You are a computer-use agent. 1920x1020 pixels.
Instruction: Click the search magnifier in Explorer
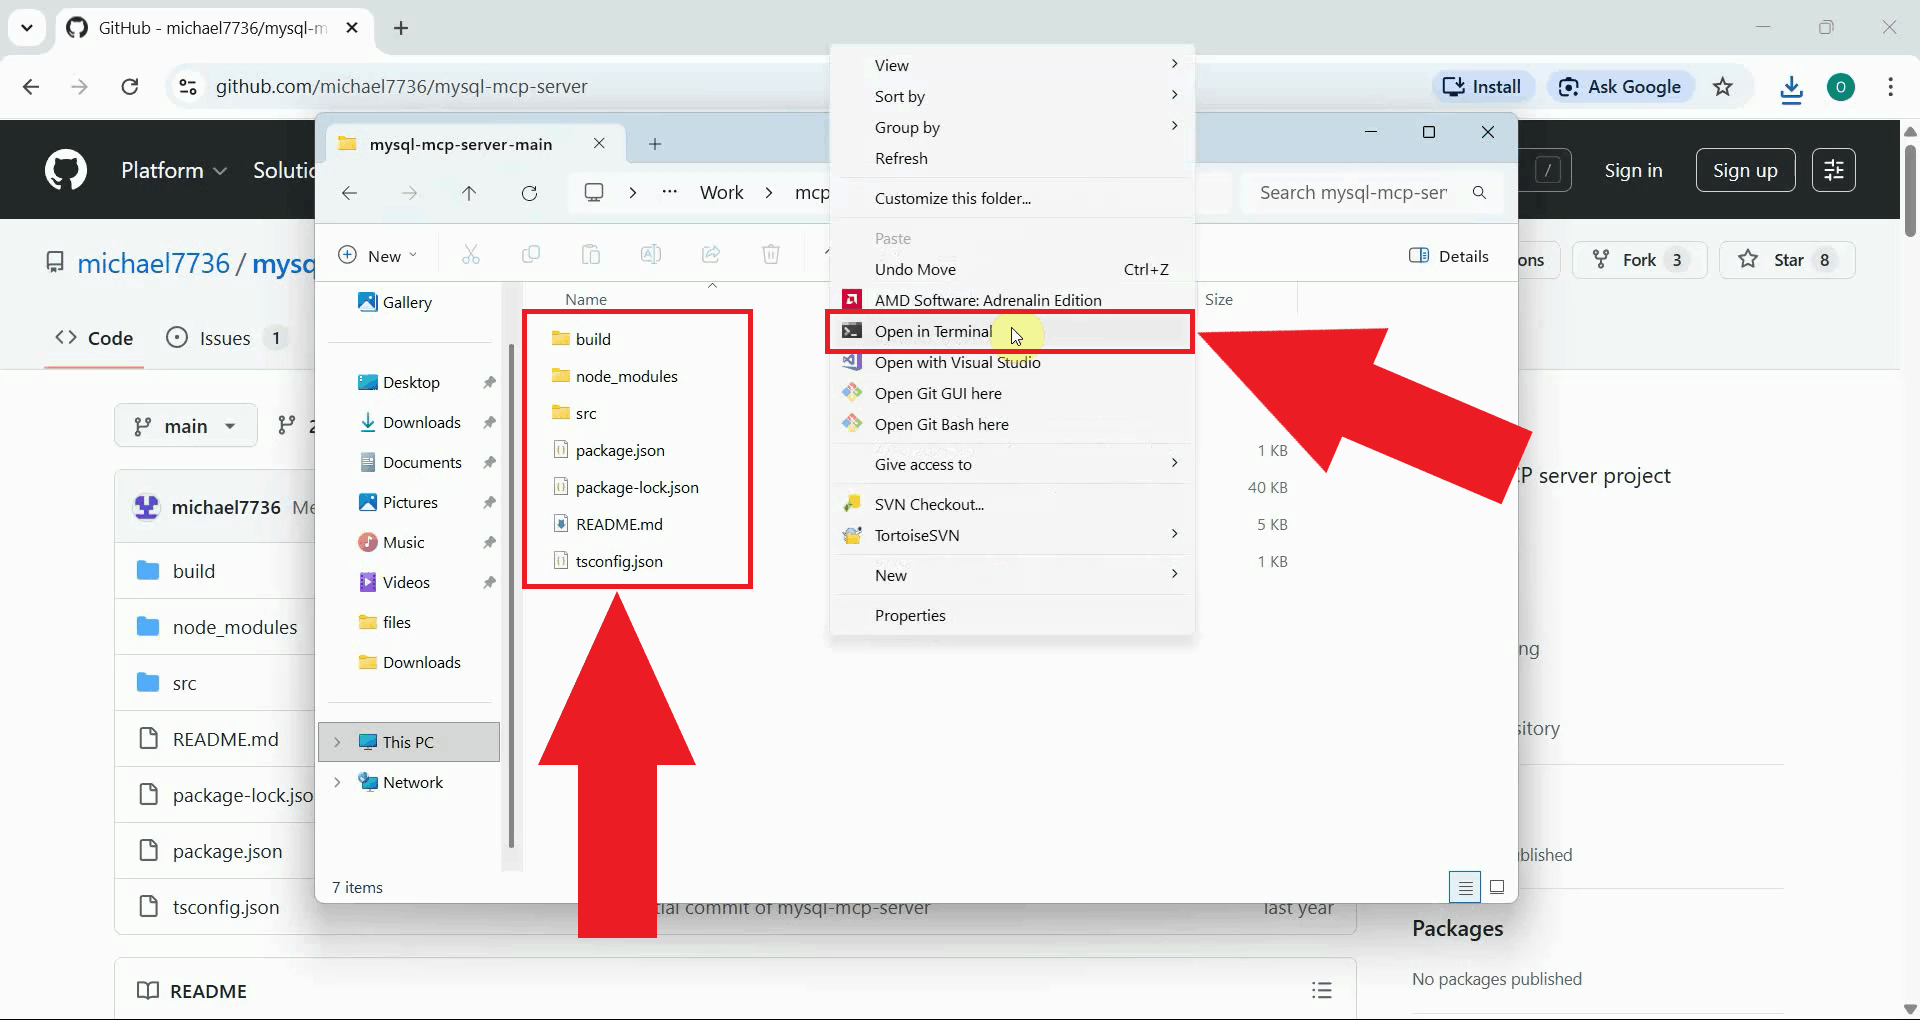1479,193
